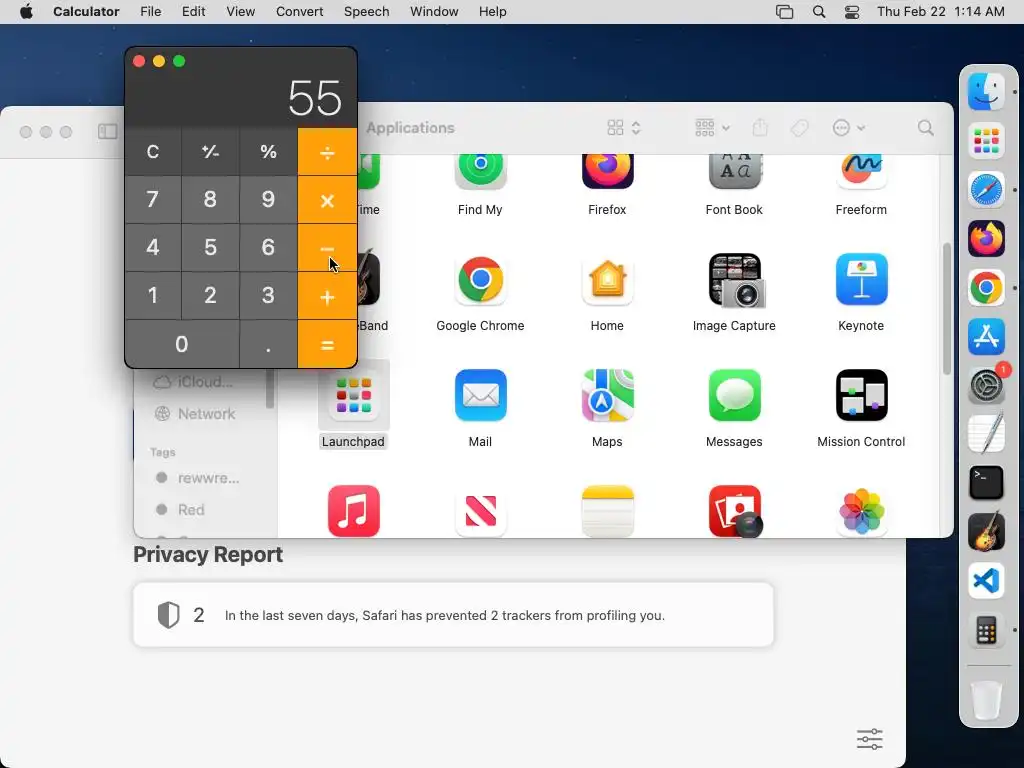Toggle the sign with the +/- key
This screenshot has height=768, width=1024.
click(x=210, y=152)
